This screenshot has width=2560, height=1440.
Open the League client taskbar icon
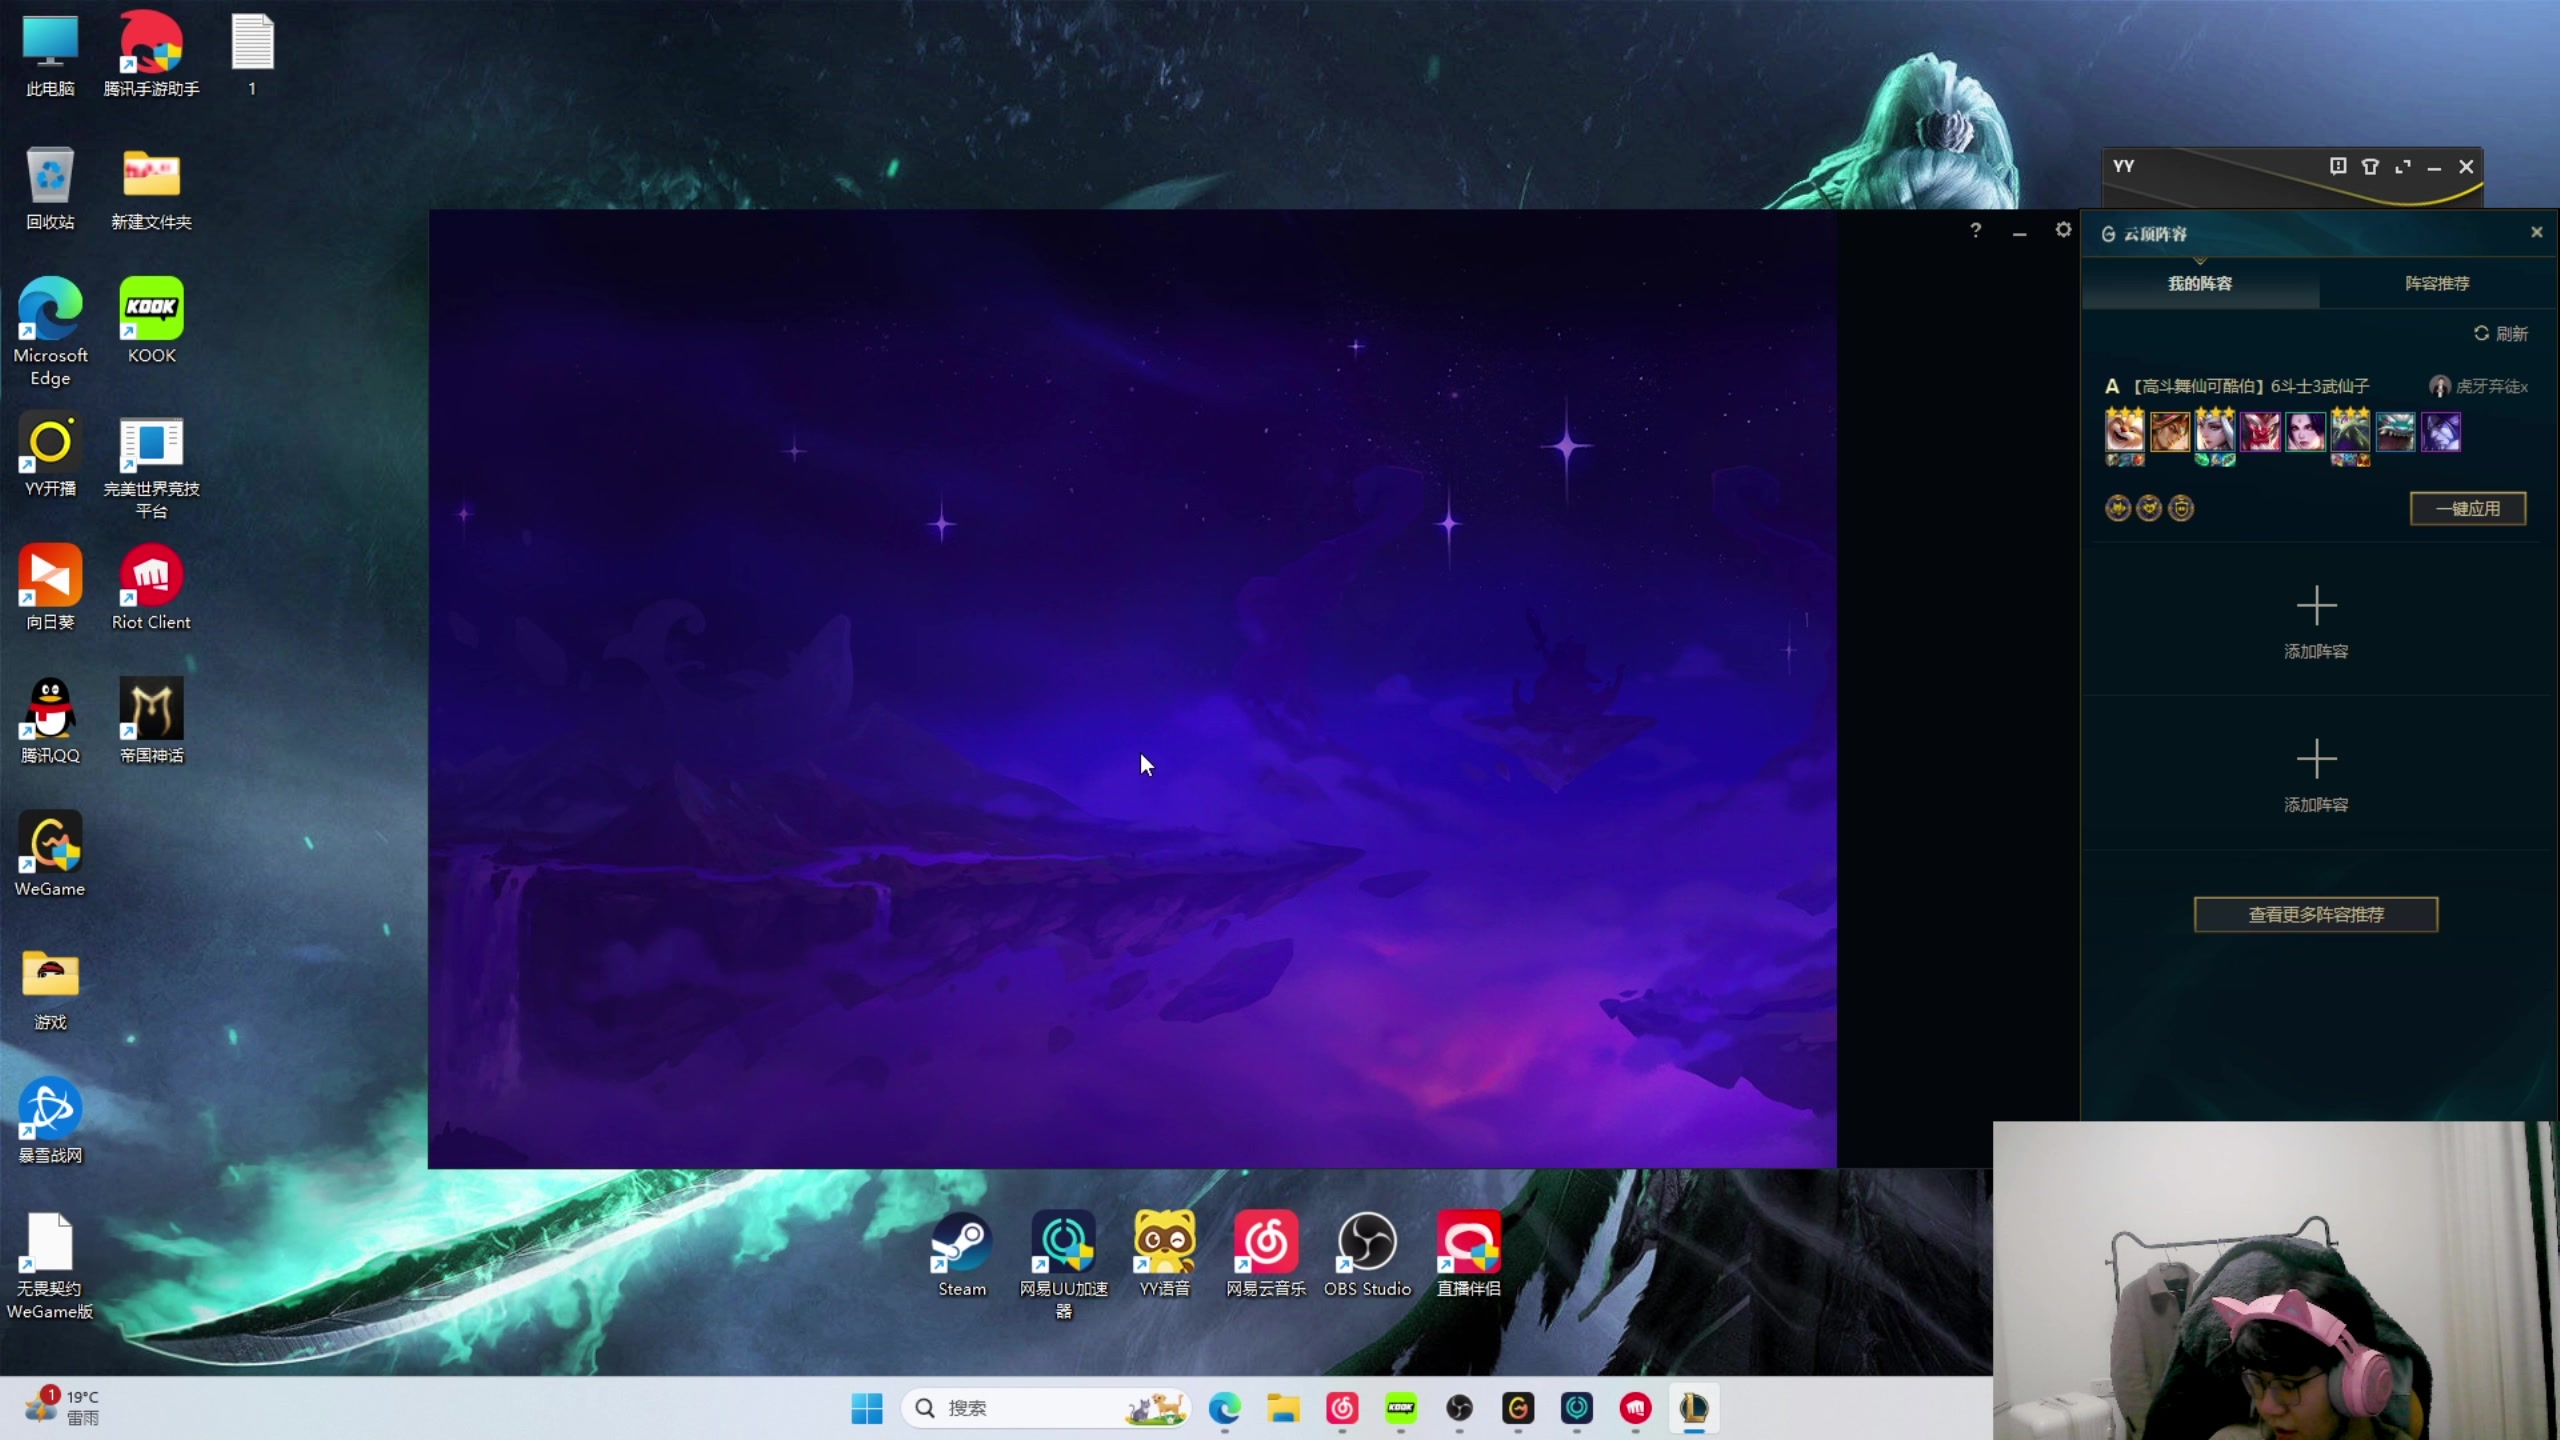coord(1693,1408)
